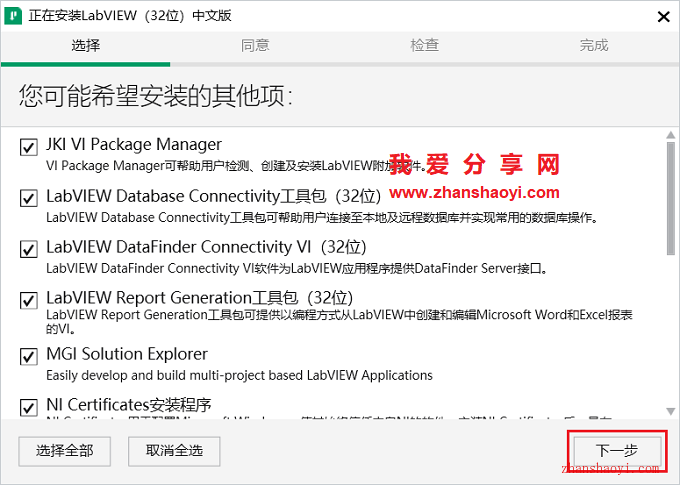Screen dimensions: 680x485
Task: Select the 完成 step tab
Action: [594, 45]
